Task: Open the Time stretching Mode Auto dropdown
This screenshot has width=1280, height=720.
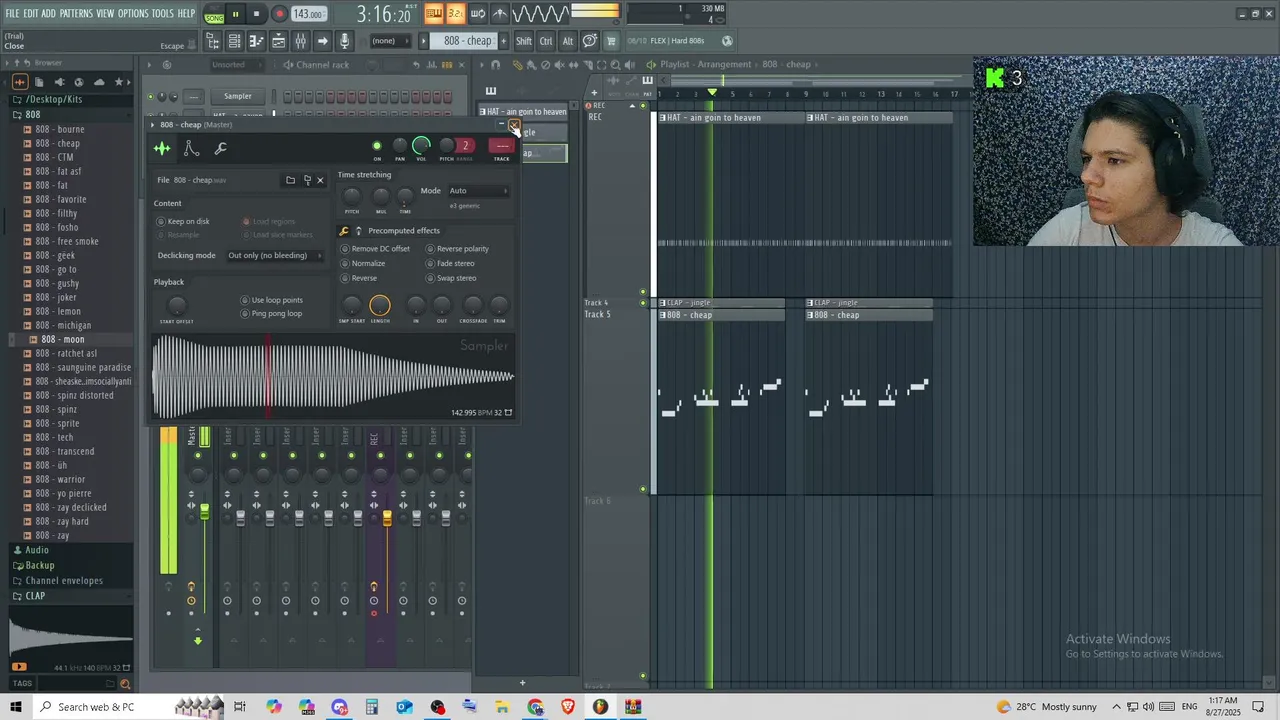Action: point(478,191)
